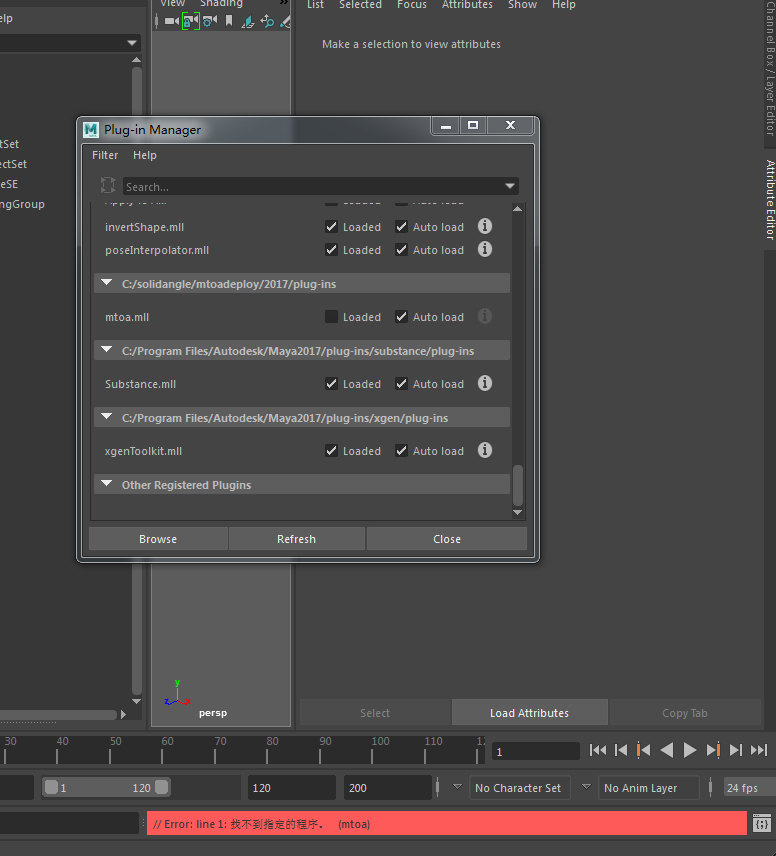Click the Close button in Plug-in Manager
This screenshot has height=856, width=776.
point(447,539)
